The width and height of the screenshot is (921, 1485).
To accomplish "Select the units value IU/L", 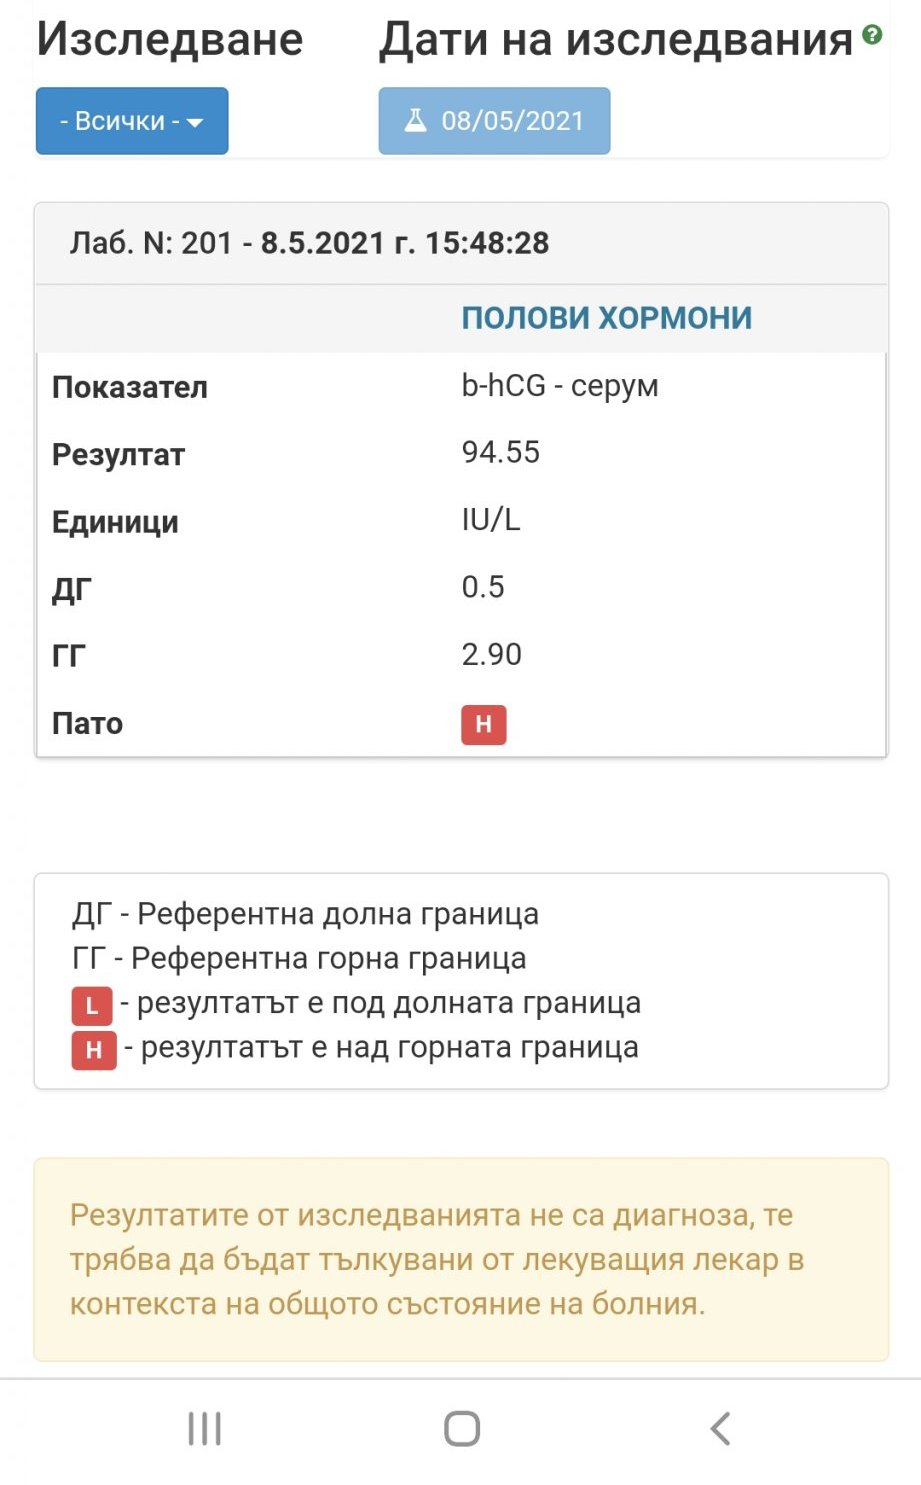I will pos(490,520).
